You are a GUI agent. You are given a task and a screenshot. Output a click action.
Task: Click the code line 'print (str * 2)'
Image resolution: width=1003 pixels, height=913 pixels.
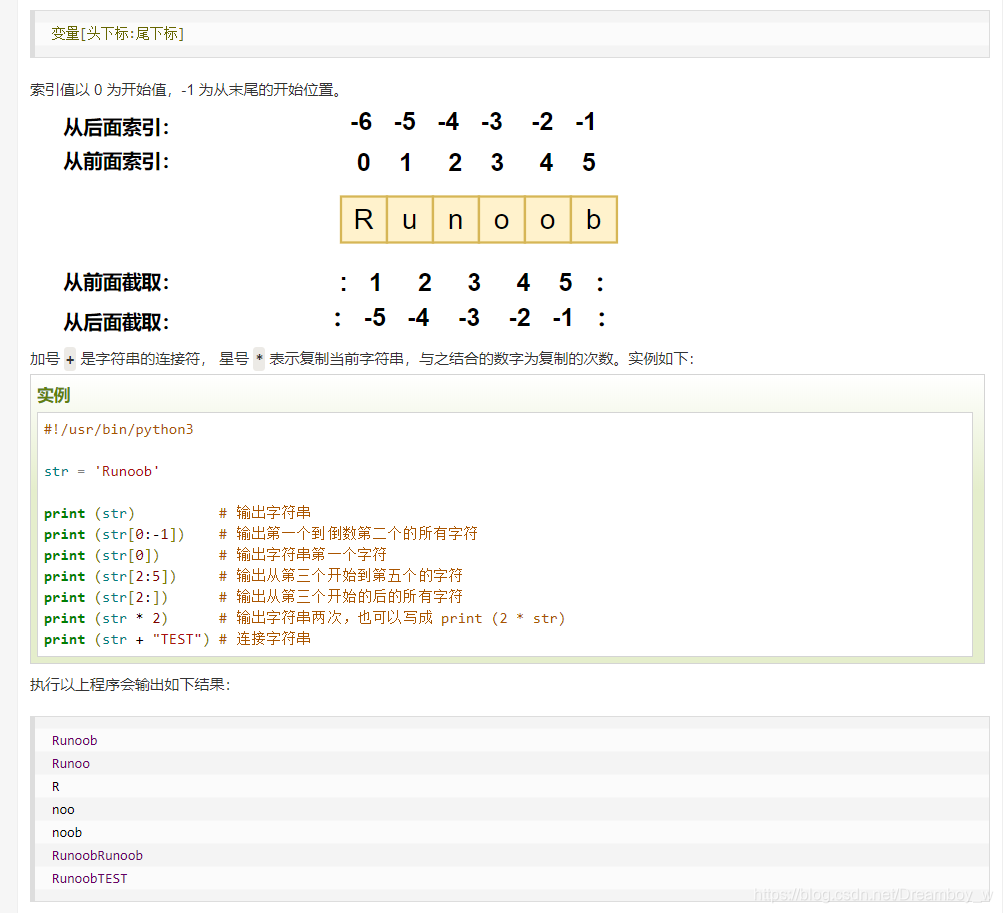(106, 619)
